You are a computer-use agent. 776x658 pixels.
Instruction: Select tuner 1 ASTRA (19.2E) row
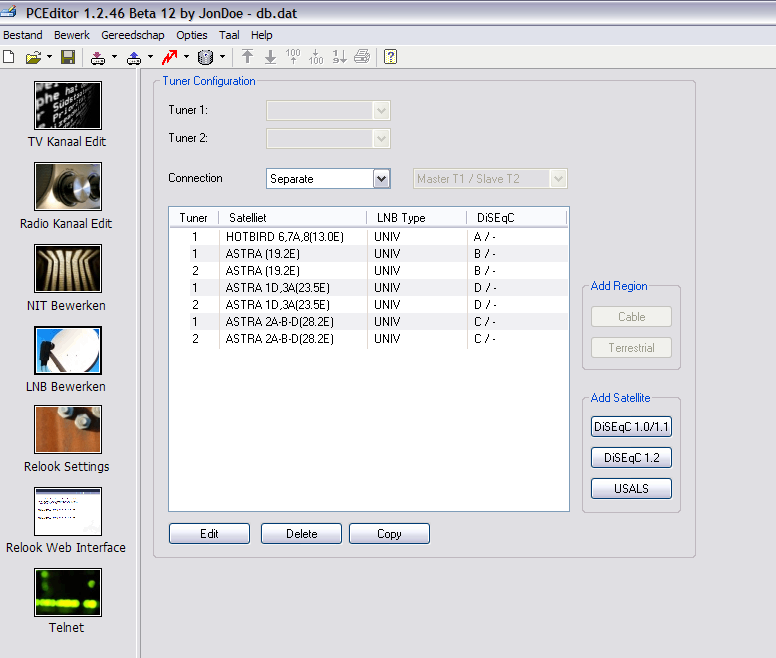pyautogui.click(x=369, y=254)
